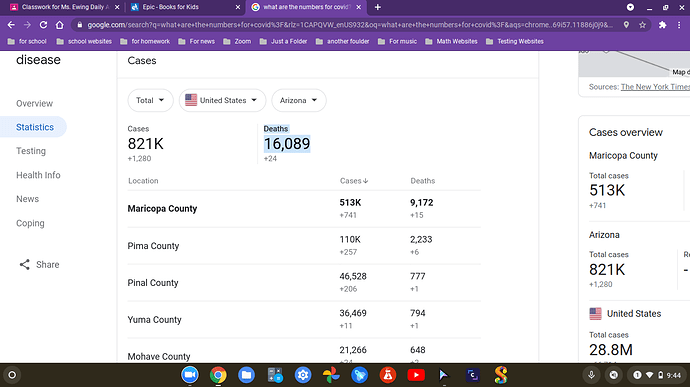Screen dimensions: 690x387
Task: Select Testing in the left sidebar
Action: tap(31, 151)
